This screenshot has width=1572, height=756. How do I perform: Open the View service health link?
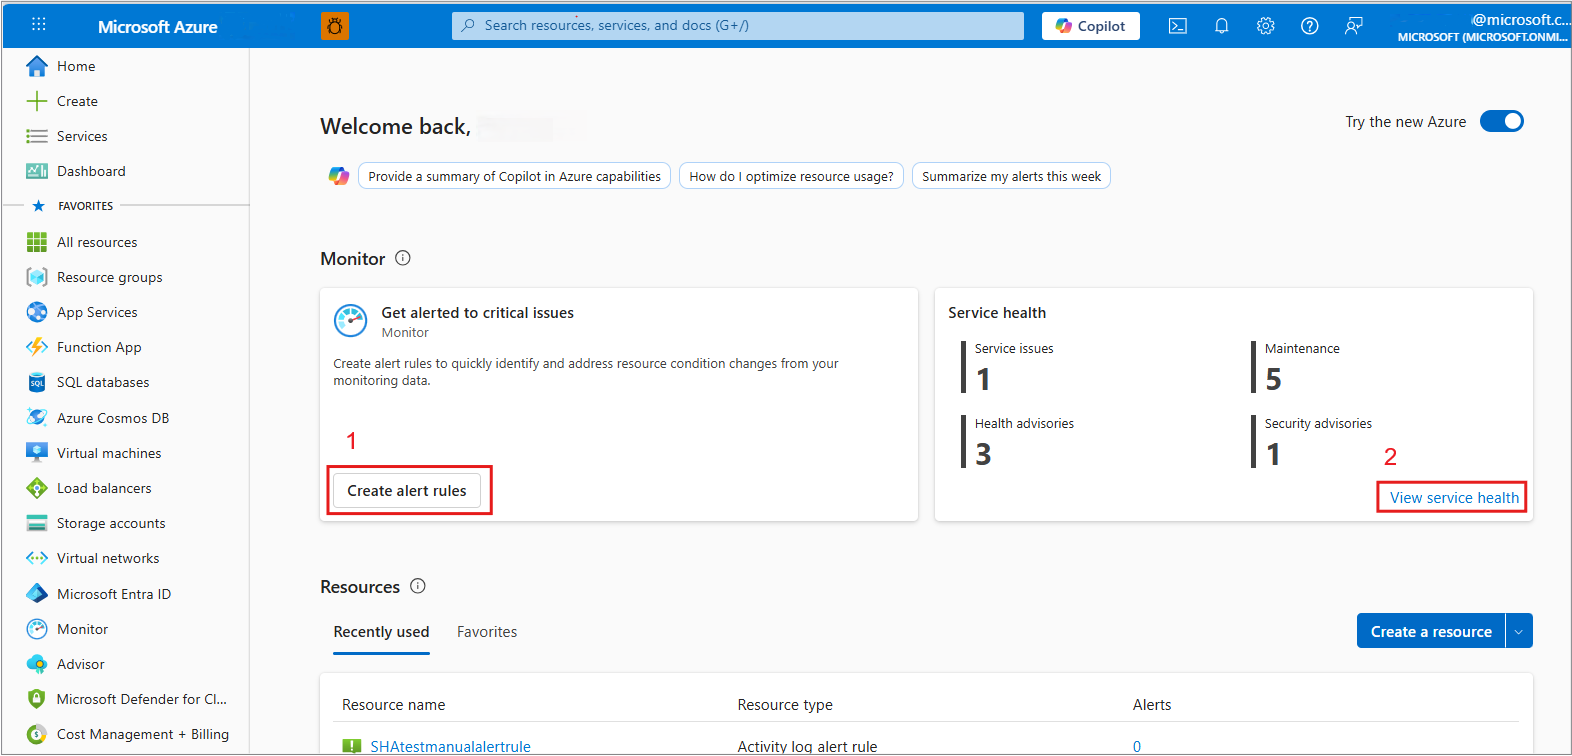point(1454,498)
